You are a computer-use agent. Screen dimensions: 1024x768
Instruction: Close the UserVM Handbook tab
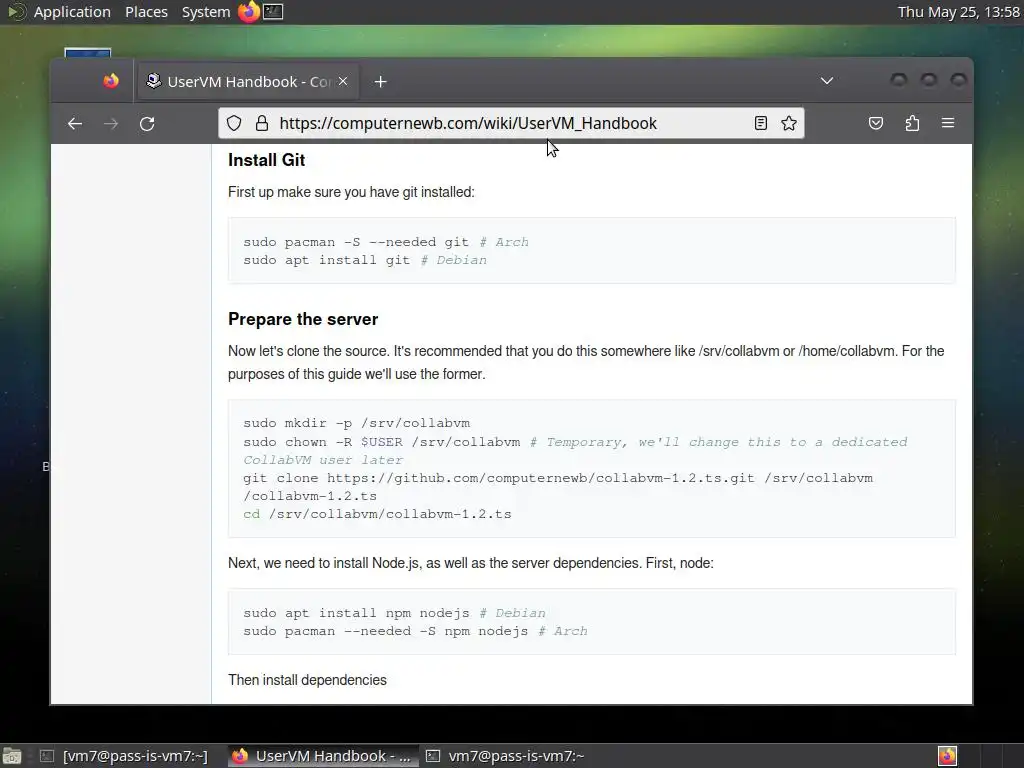[343, 81]
